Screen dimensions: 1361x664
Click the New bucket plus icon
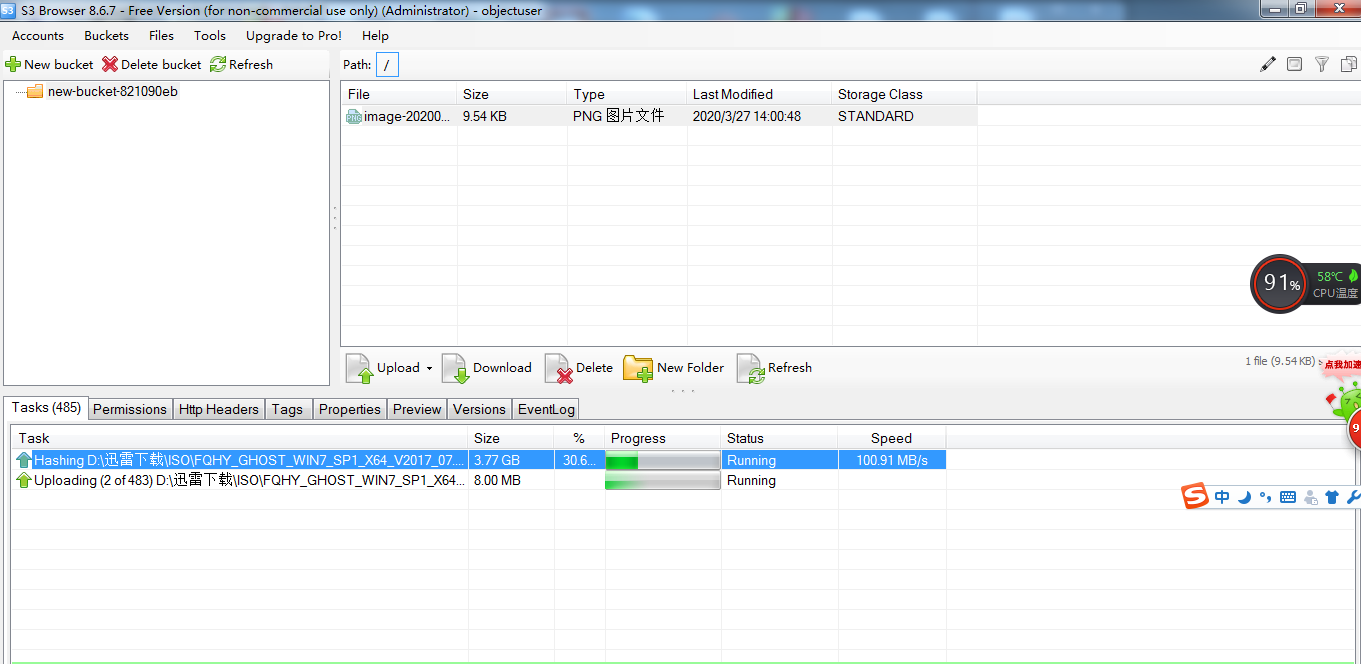(13, 64)
